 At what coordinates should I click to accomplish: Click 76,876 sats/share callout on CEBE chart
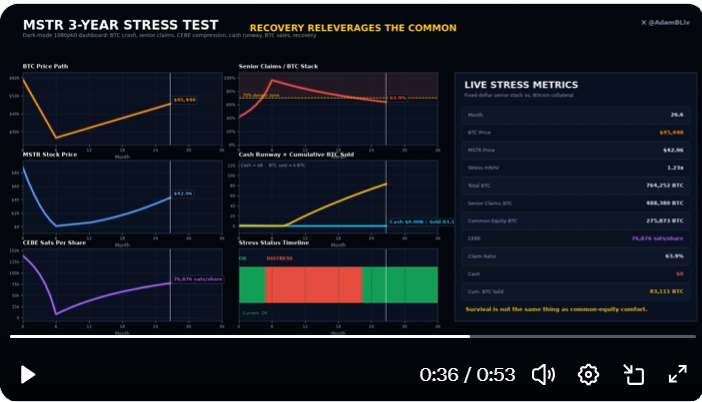pos(198,279)
